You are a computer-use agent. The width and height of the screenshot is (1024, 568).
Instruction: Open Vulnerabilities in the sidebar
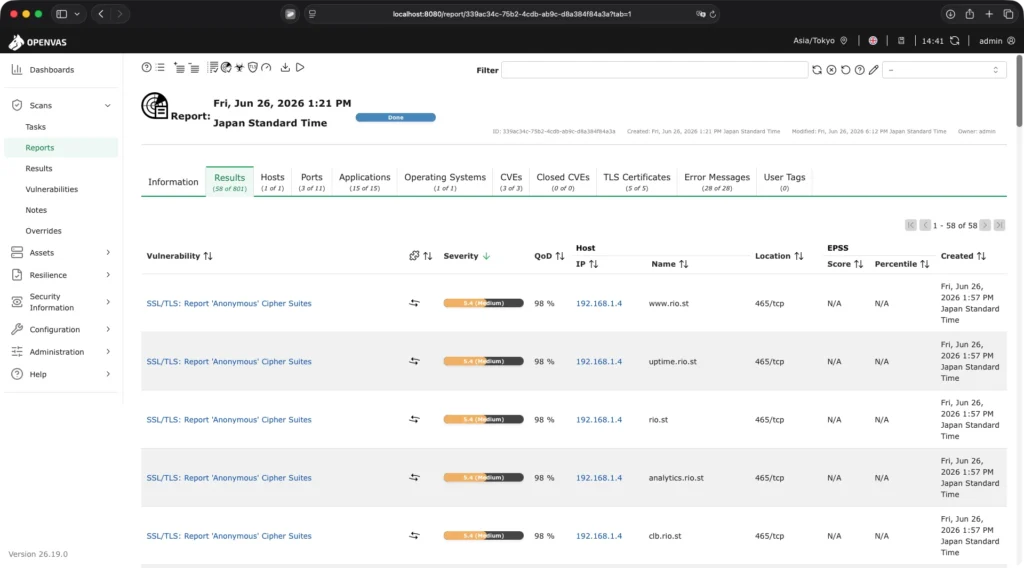52,189
